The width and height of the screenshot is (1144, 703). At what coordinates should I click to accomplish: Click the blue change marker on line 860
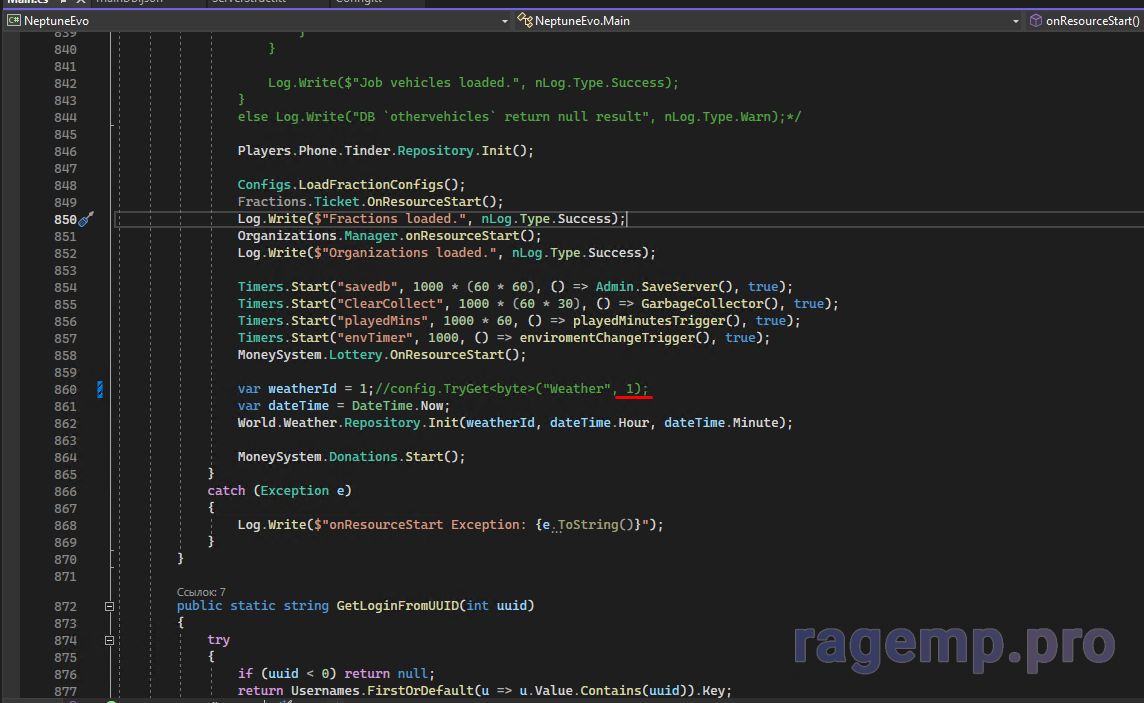tap(100, 389)
